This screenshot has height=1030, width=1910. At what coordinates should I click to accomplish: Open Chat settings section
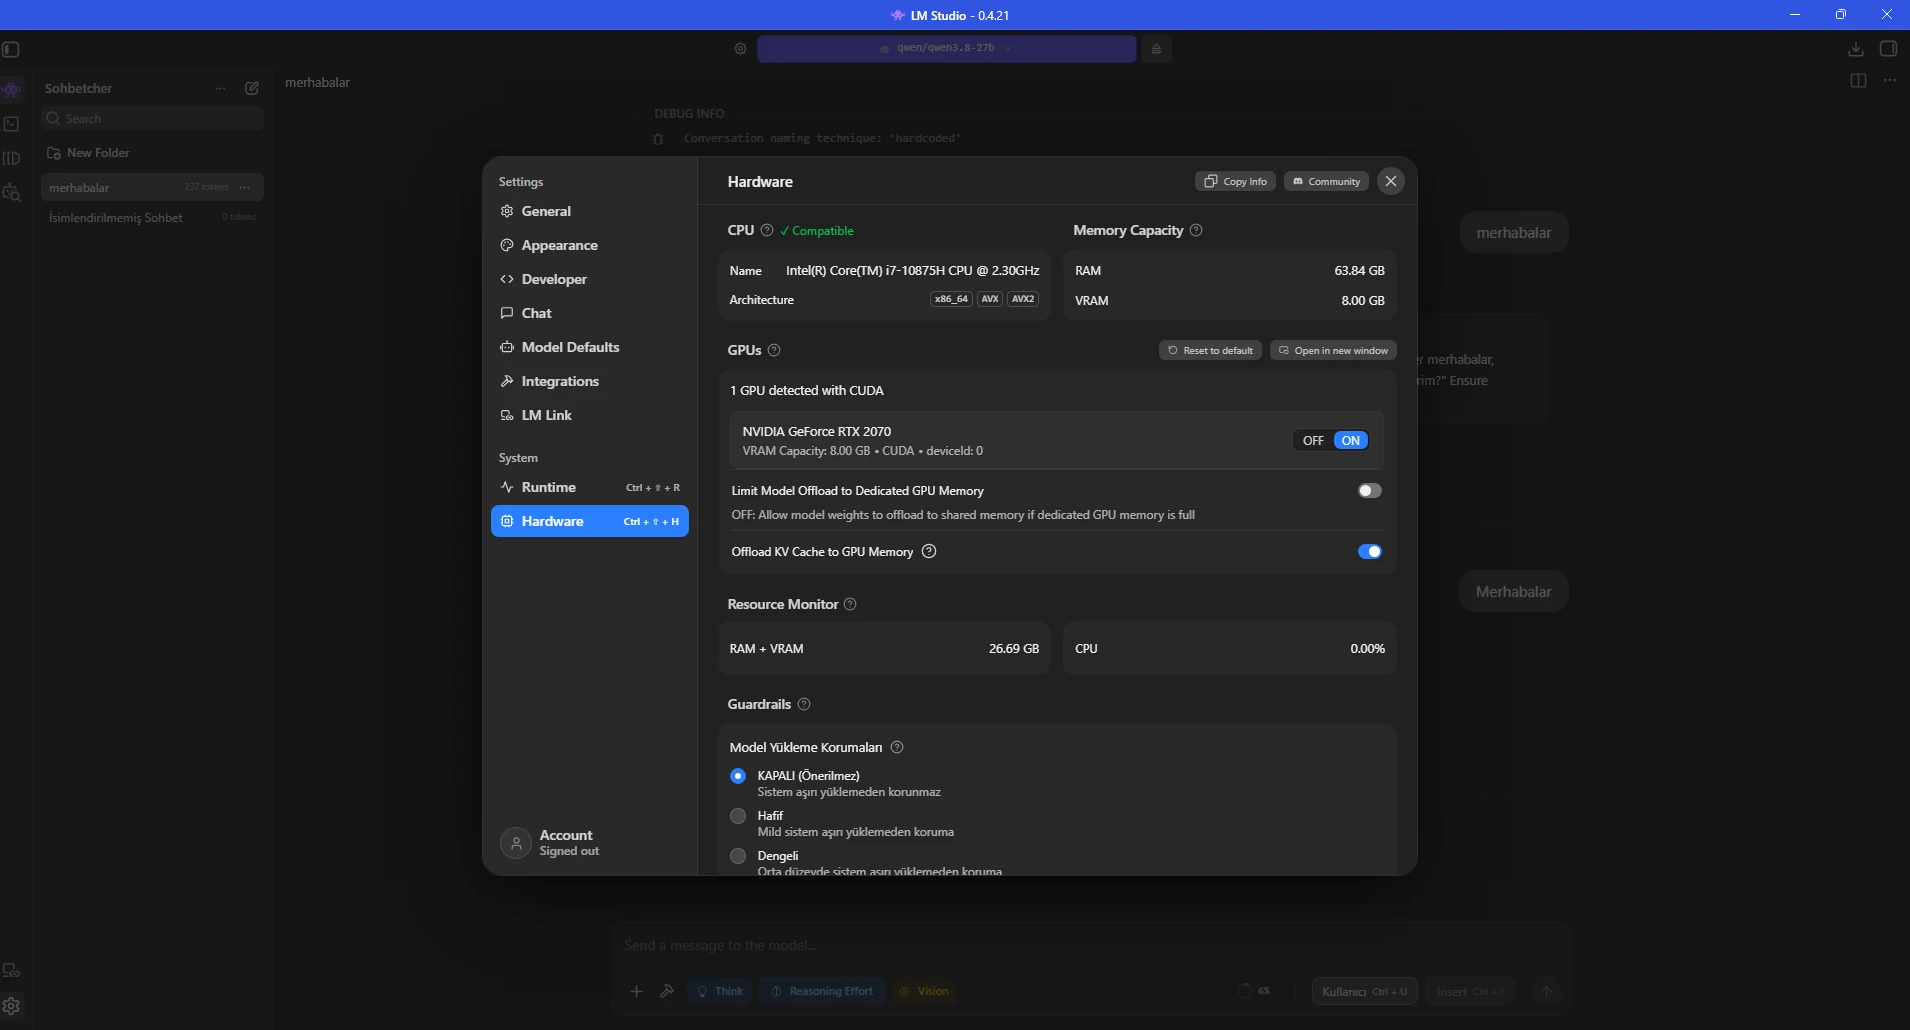(x=590, y=313)
